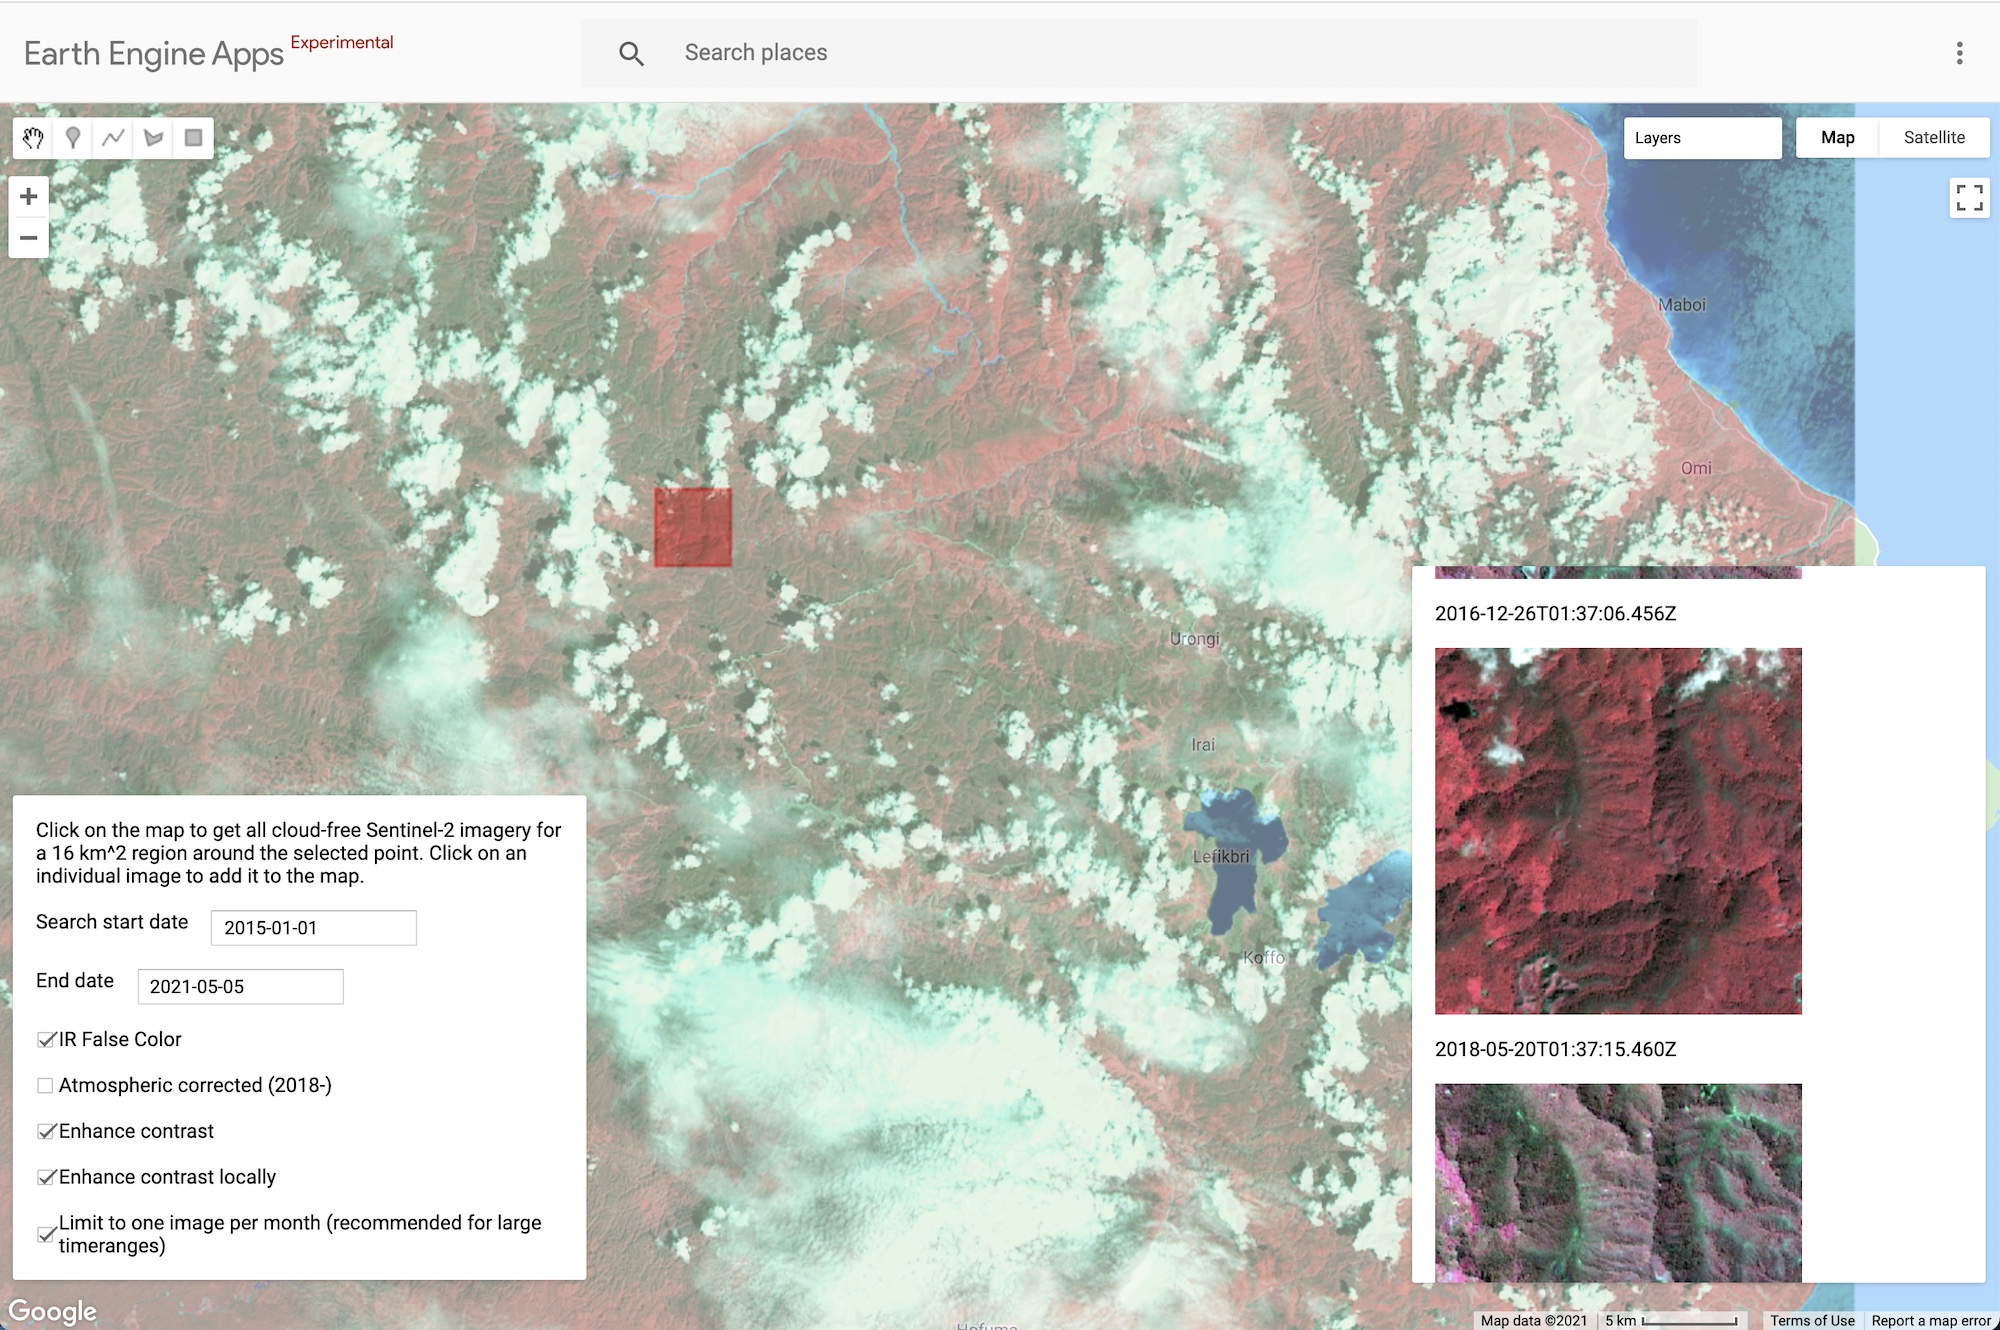Select the point marker drawing tool
2000x1330 pixels.
tap(73, 138)
